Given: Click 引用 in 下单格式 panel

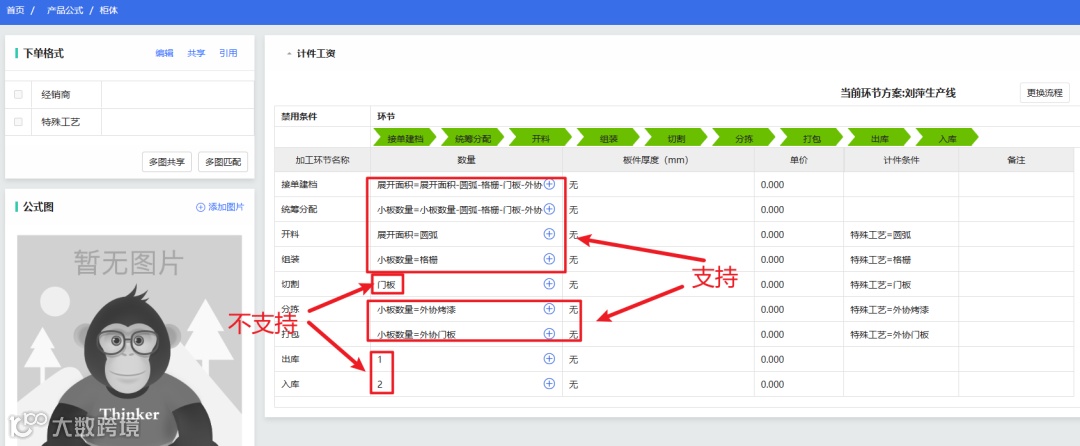Looking at the screenshot, I should (228, 53).
